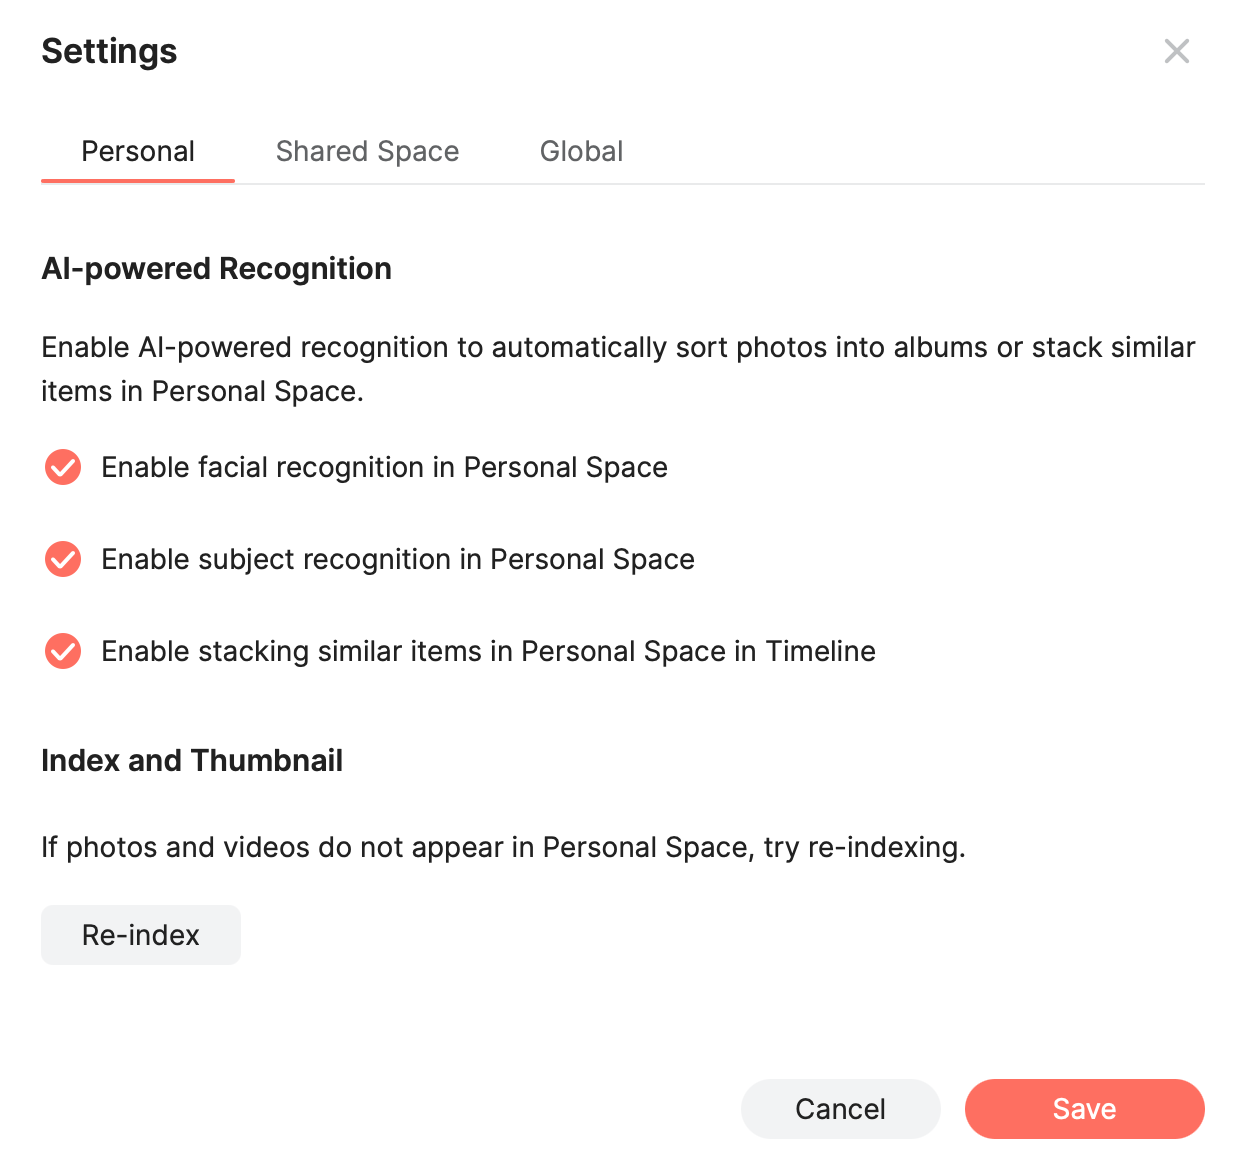Click the red underline beneath the Personal tab
1236x1156 pixels.
coord(138,181)
